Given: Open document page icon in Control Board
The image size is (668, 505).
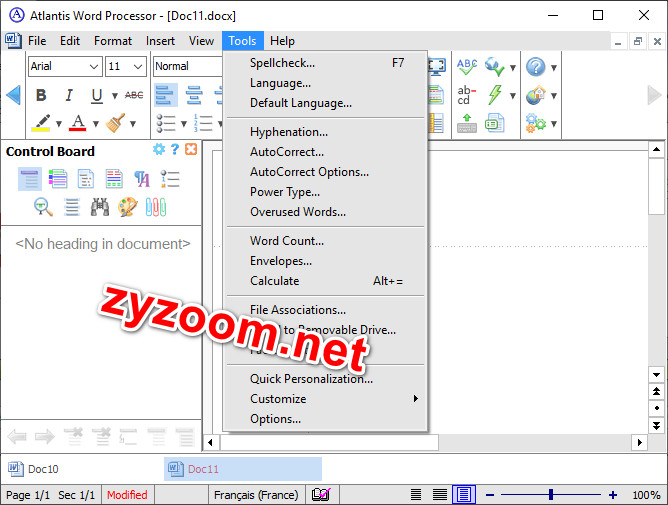Looking at the screenshot, I should point(86,179).
